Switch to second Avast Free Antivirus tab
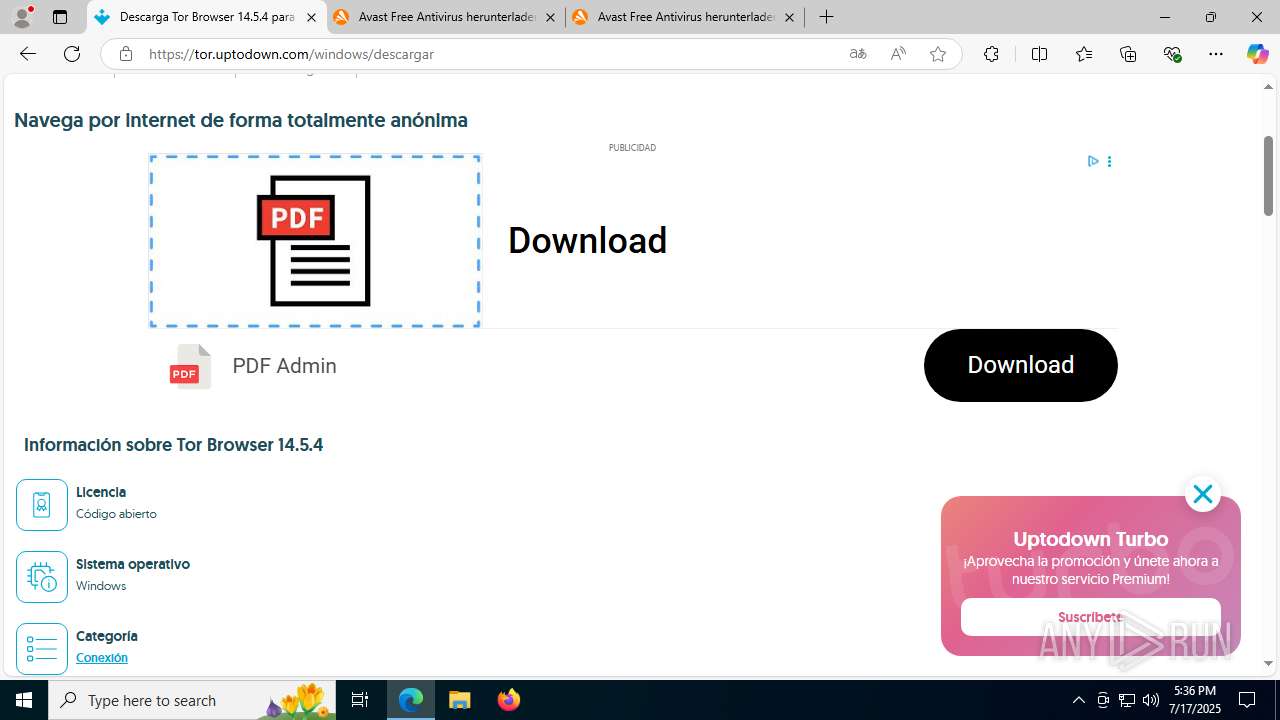This screenshot has width=1280, height=720. click(x=685, y=17)
